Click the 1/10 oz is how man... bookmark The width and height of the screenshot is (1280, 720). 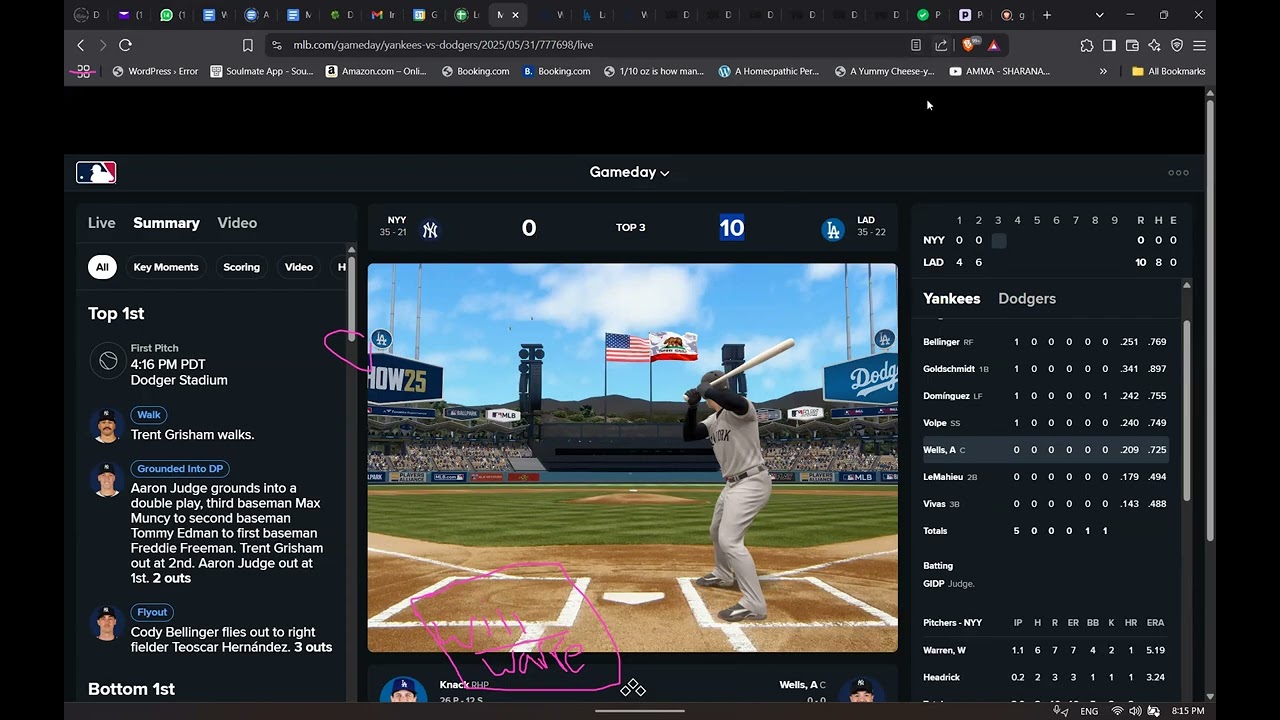pos(654,71)
